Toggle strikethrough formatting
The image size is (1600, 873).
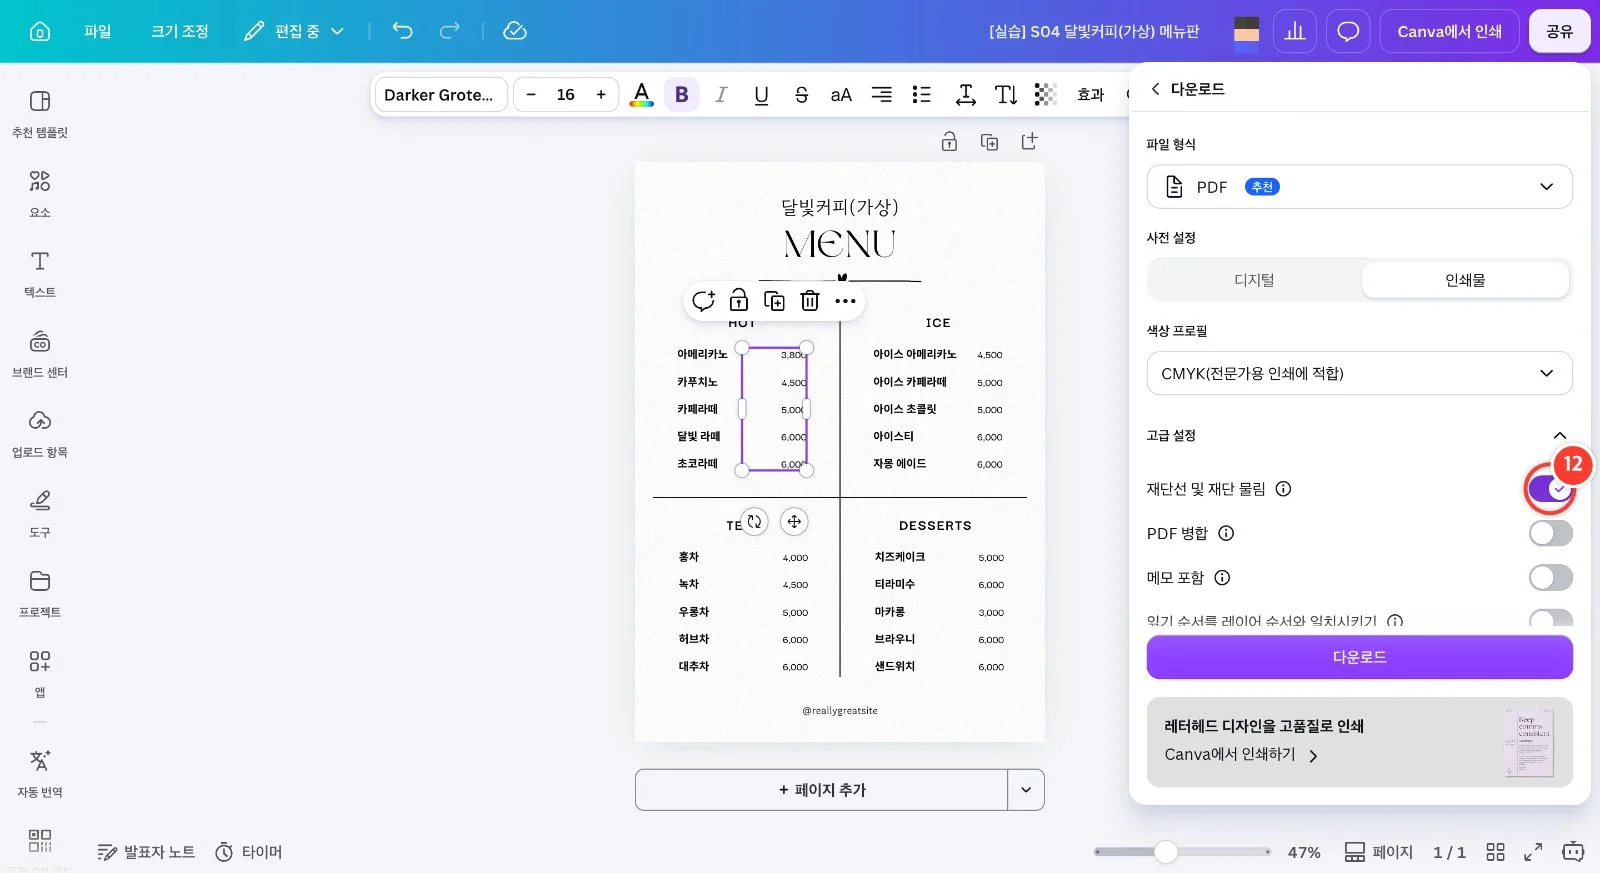[801, 95]
